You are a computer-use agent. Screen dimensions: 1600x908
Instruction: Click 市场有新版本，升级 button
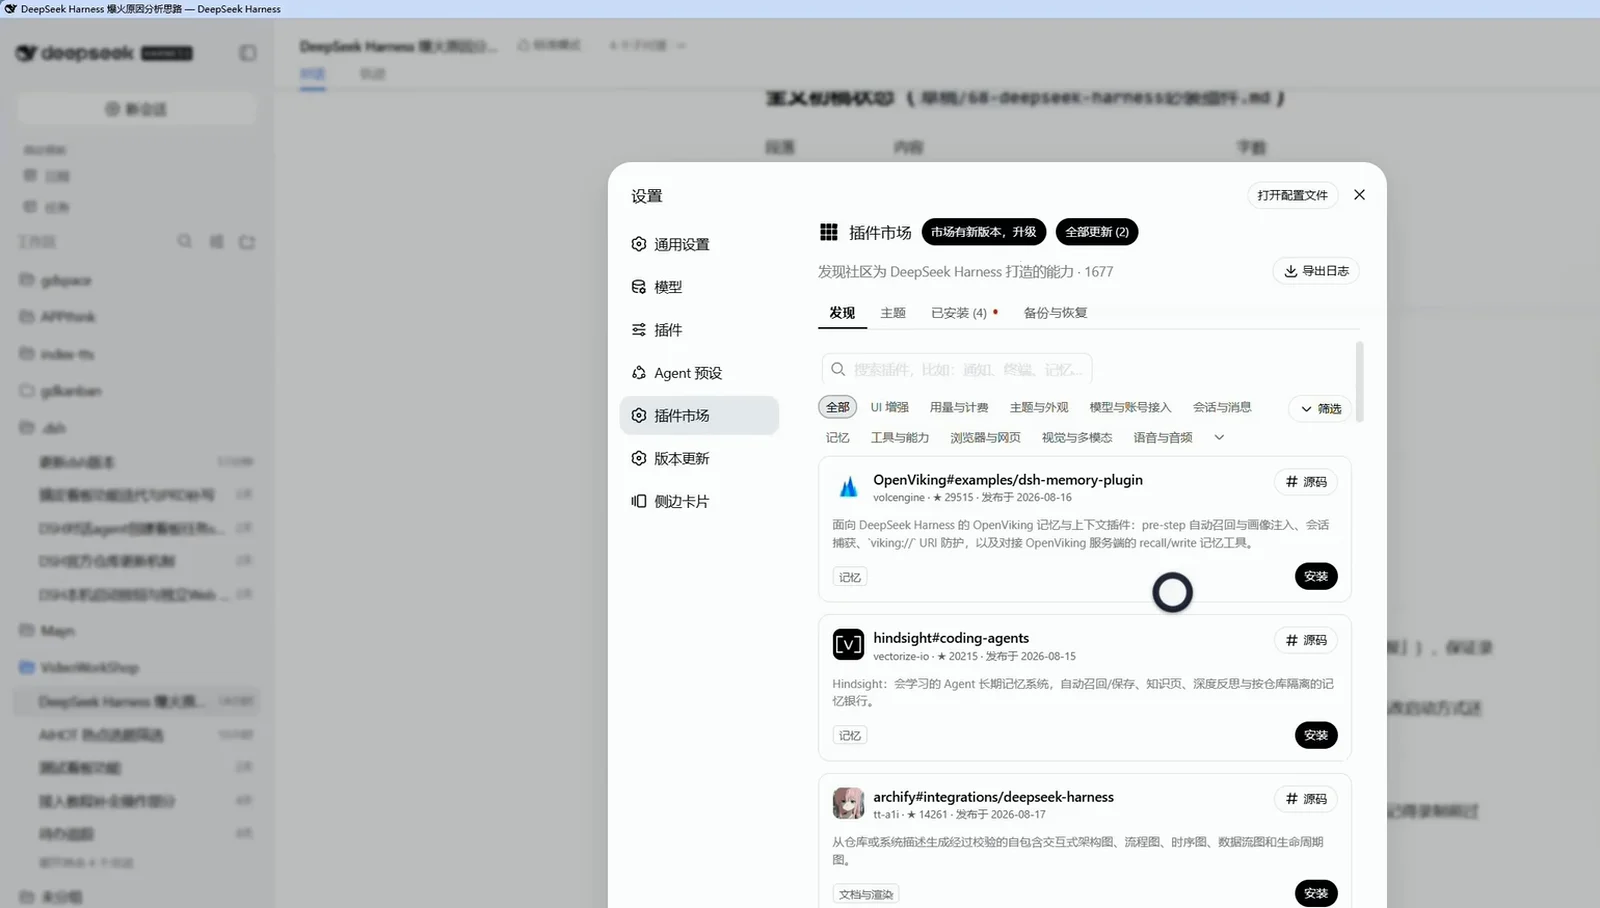click(983, 232)
